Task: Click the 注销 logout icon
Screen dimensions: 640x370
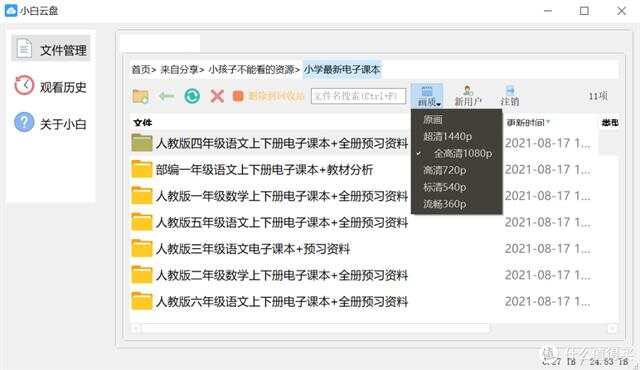Action: point(510,96)
